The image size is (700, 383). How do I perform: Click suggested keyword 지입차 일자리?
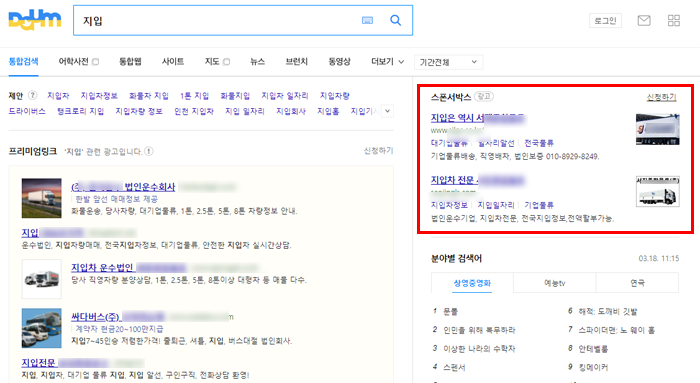[x=284, y=96]
